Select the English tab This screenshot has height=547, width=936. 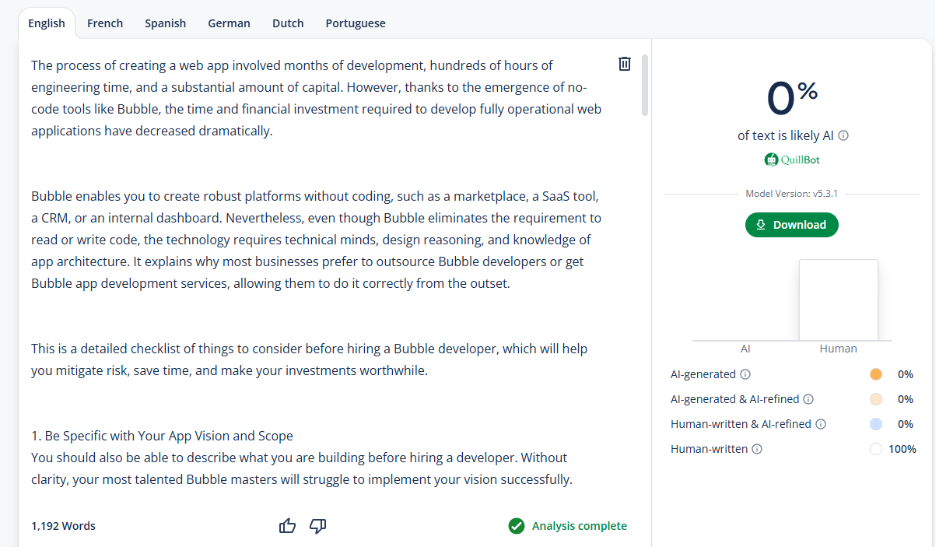[x=47, y=23]
